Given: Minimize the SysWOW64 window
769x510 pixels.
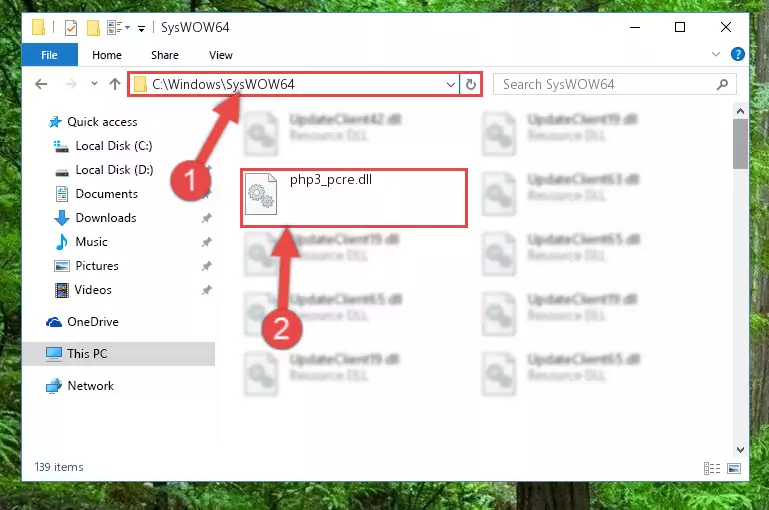Looking at the screenshot, I should [635, 27].
